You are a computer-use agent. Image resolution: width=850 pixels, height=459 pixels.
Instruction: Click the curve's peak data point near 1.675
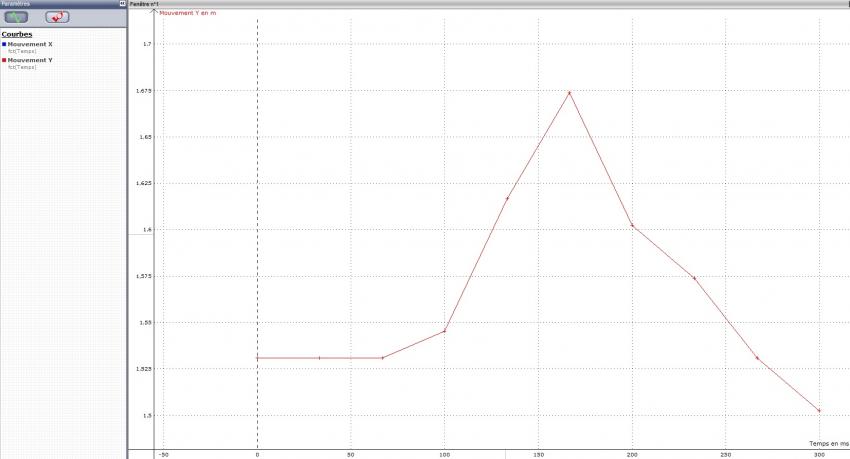pos(569,93)
